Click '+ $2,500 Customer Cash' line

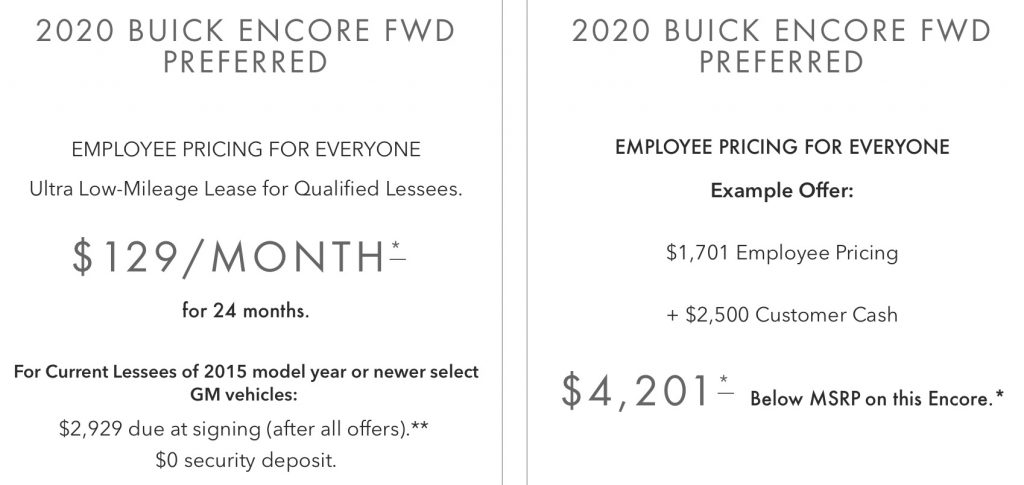point(782,315)
